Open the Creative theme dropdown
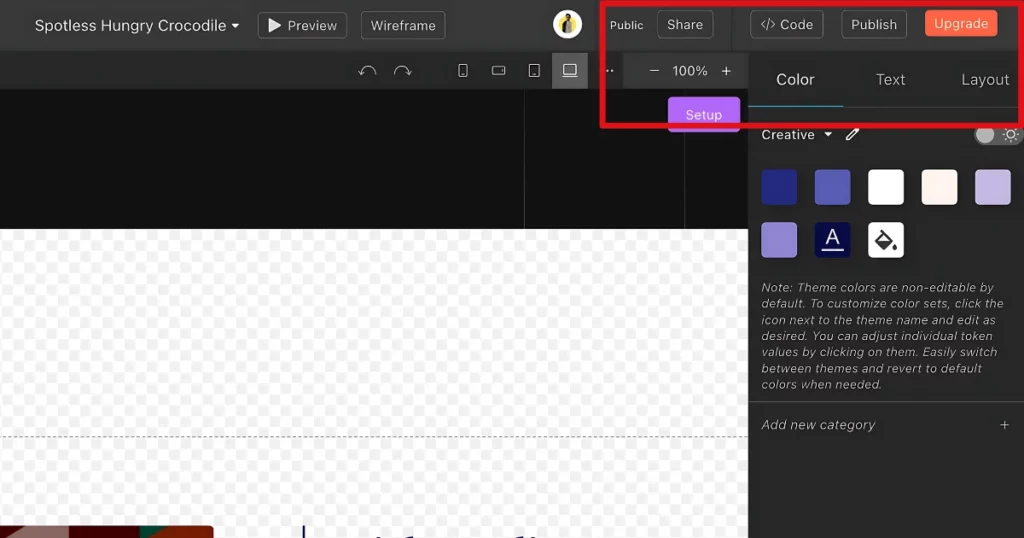The width and height of the screenshot is (1024, 538). (797, 134)
